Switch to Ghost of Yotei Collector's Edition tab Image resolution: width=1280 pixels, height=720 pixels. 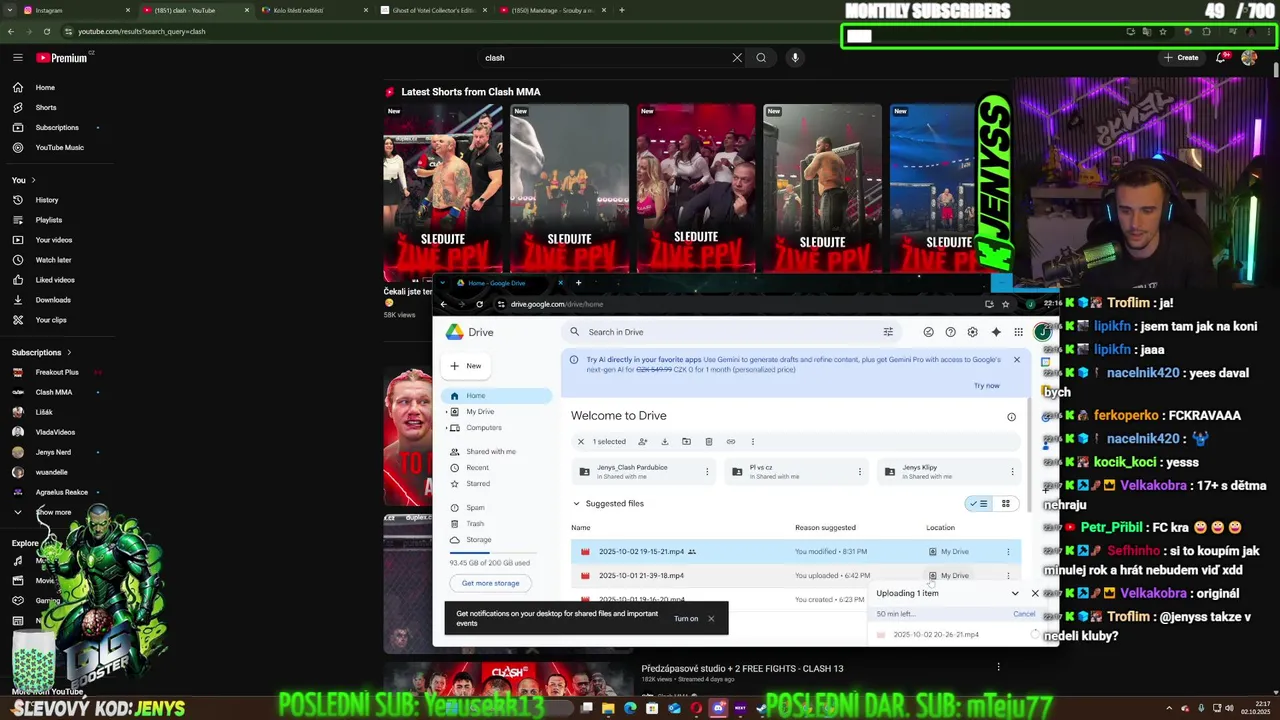(x=435, y=10)
